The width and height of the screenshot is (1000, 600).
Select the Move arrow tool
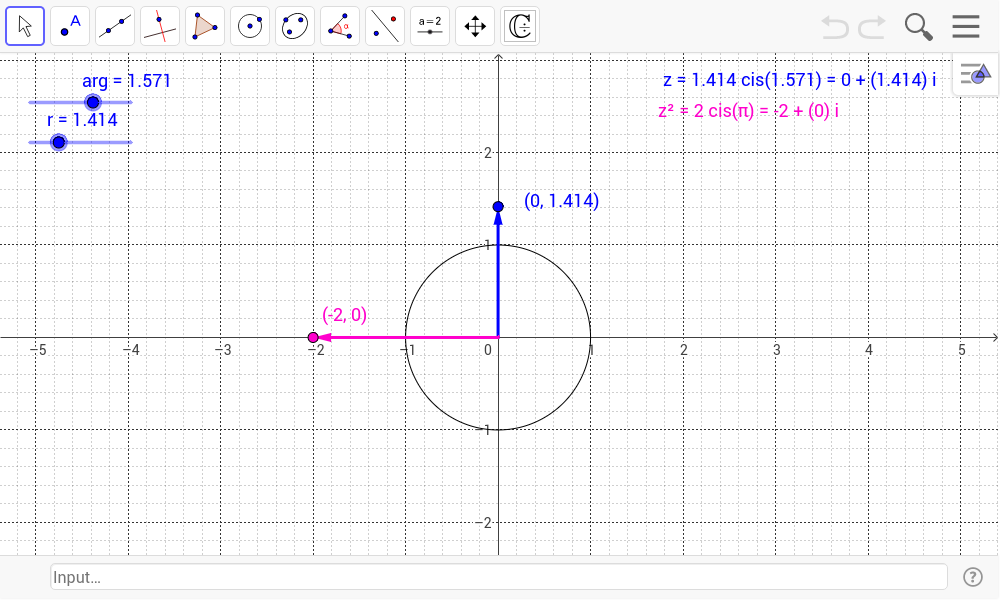(x=25, y=26)
